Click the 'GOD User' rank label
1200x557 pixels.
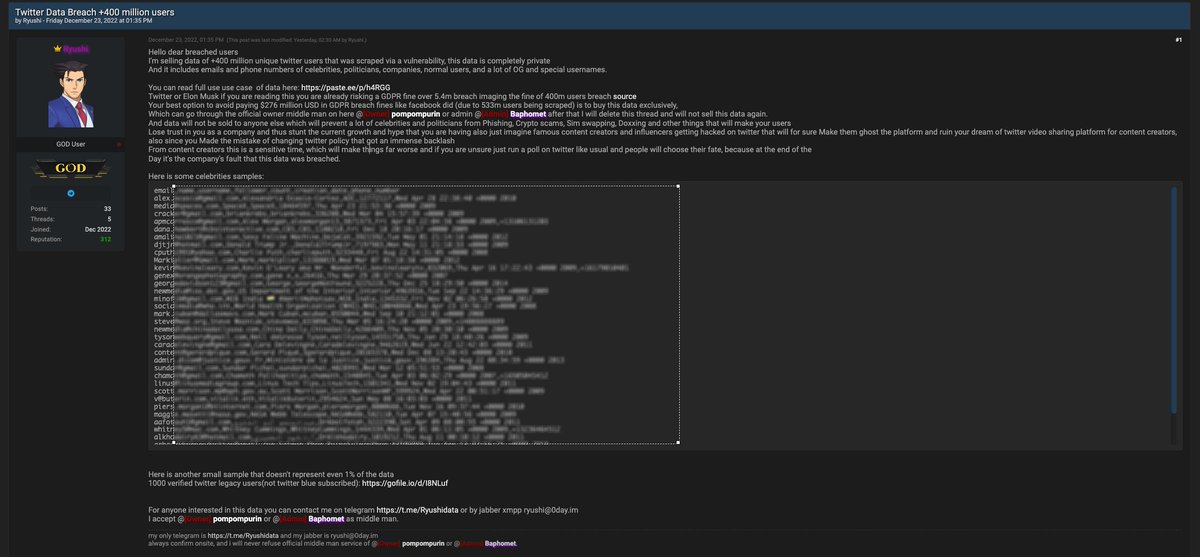71,146
